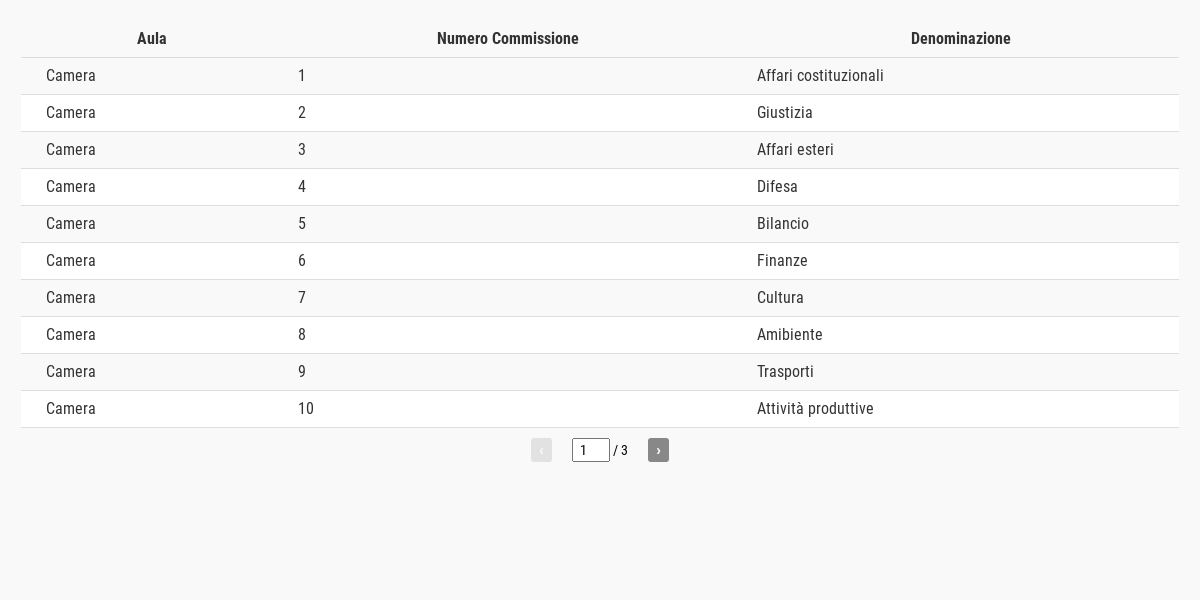The image size is (1200, 600).
Task: Go to the next page arrow
Action: 658,450
